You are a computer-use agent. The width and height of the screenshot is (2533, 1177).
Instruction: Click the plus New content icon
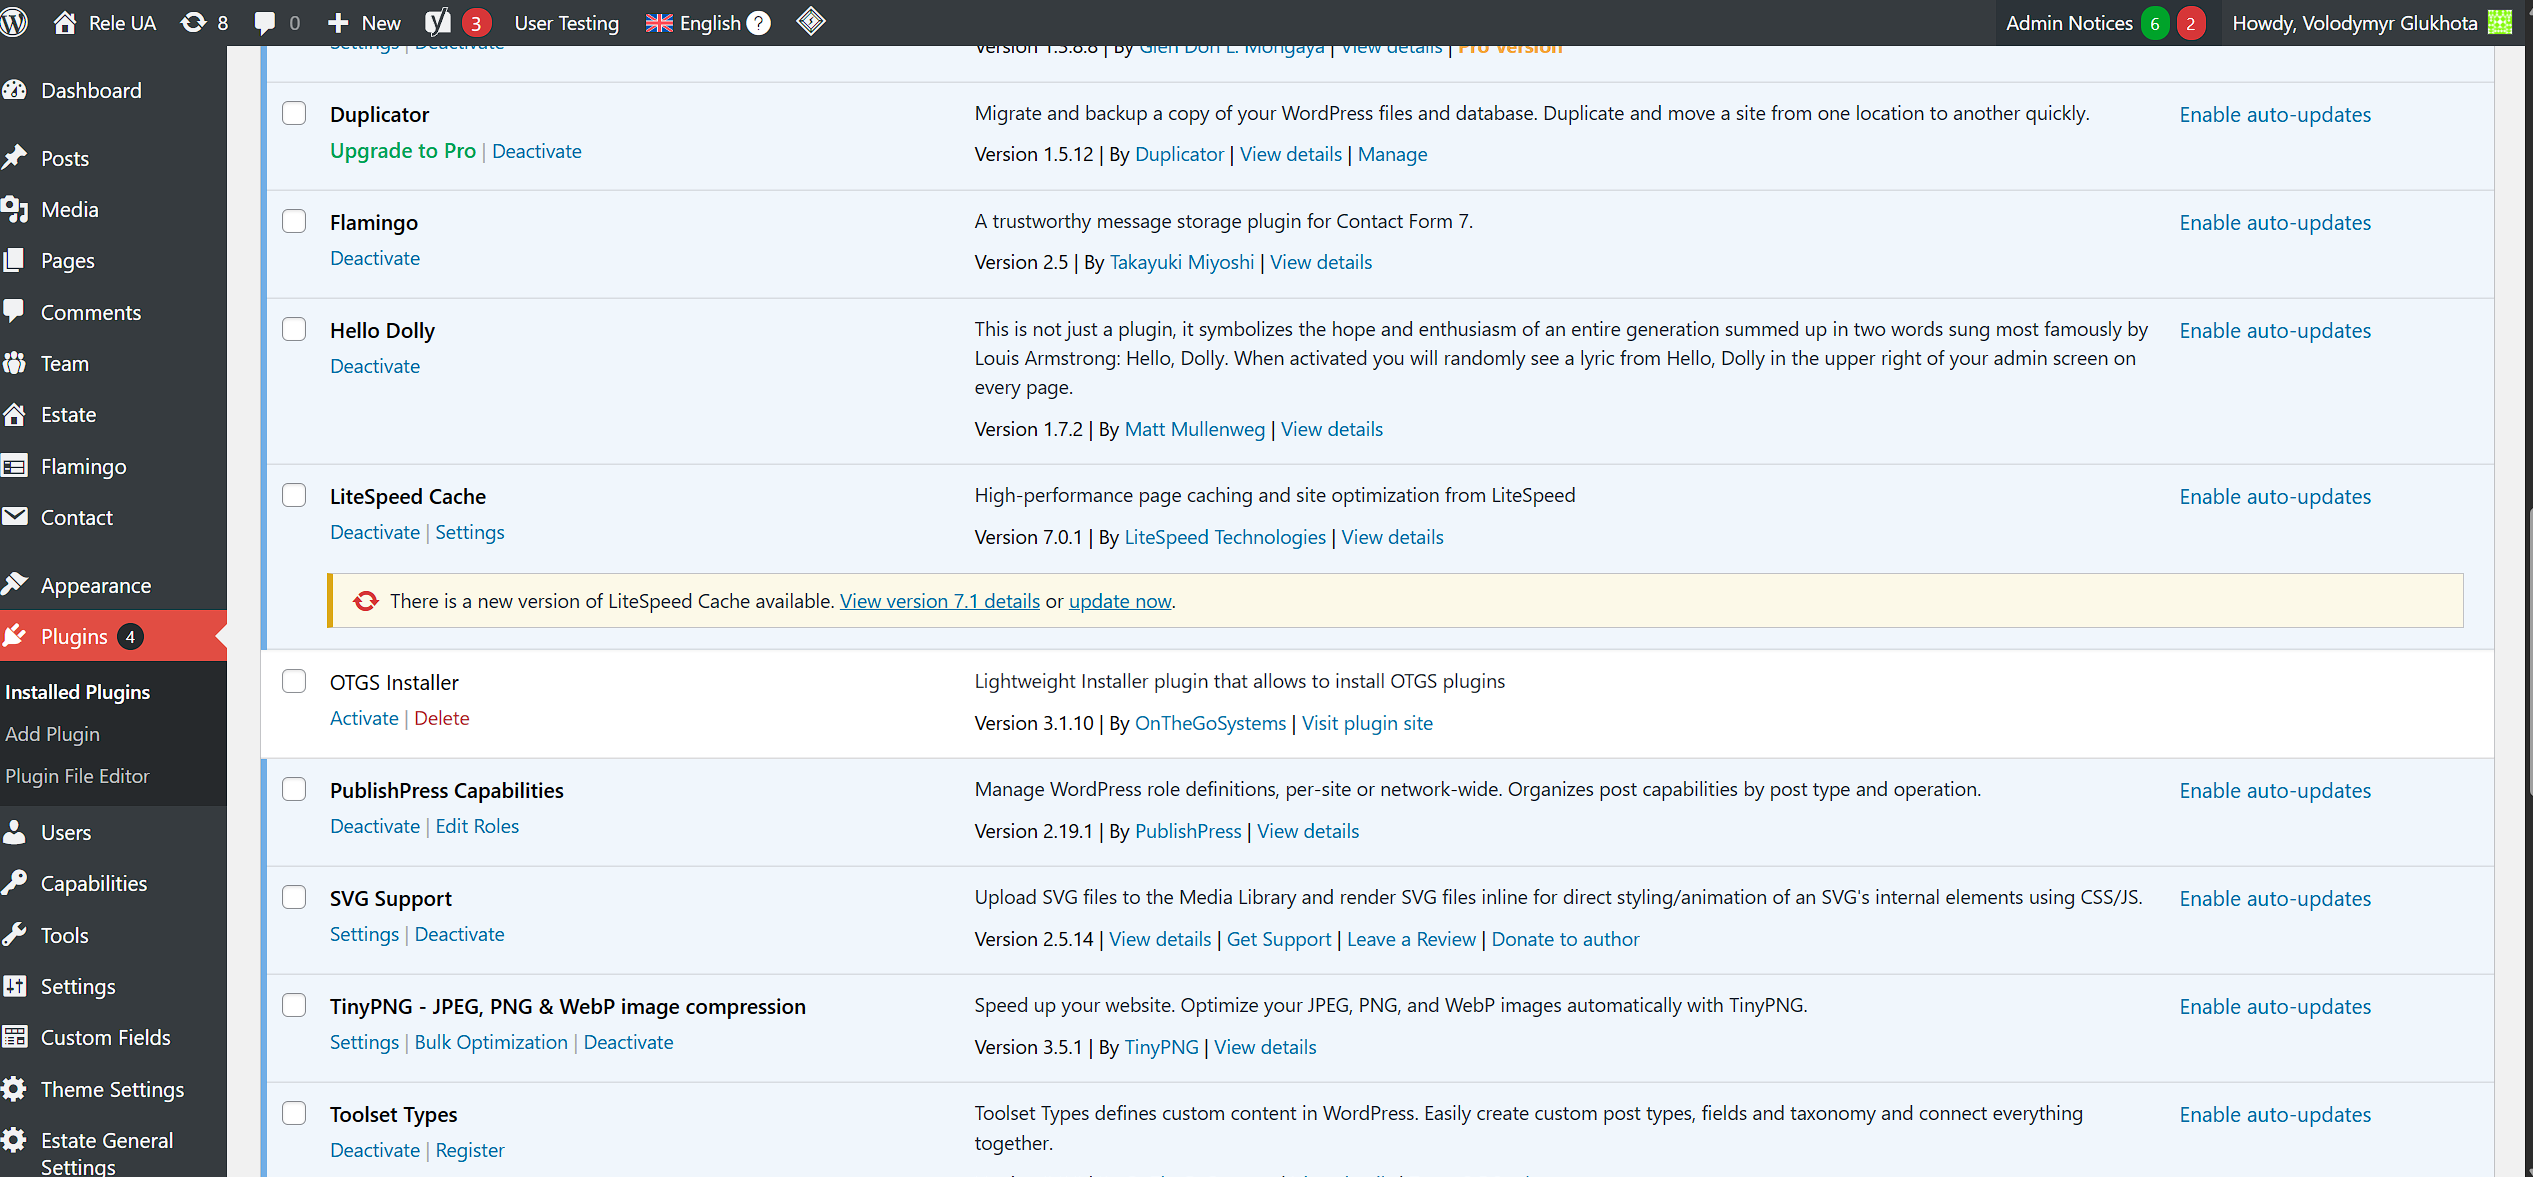338,22
